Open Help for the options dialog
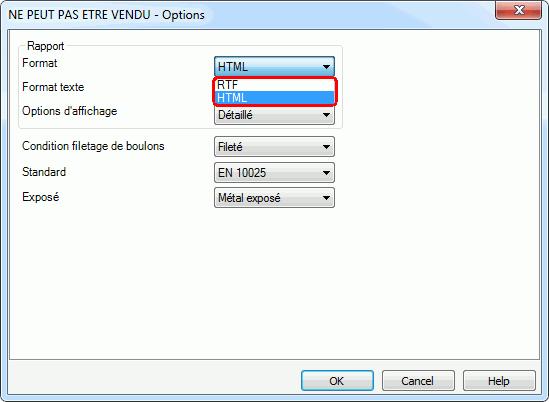The image size is (549, 402). [x=499, y=381]
